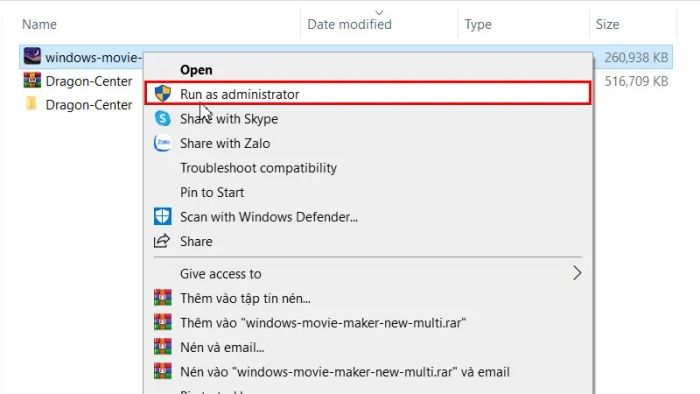Select the windows-movie file icon
The image size is (700, 394).
[32, 57]
